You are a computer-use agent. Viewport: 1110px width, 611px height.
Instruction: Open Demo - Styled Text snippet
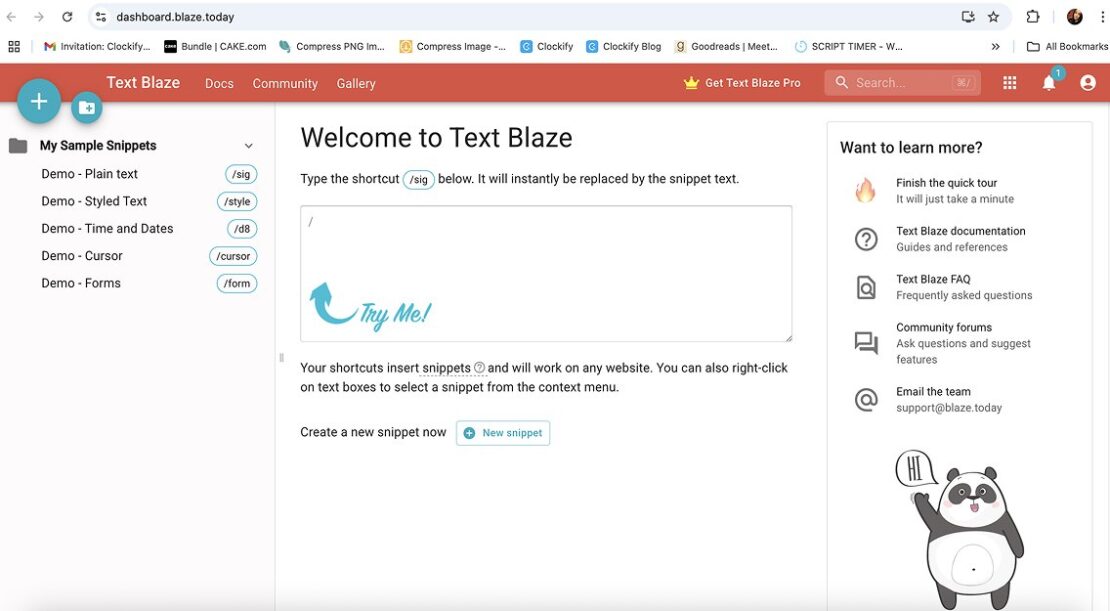point(94,201)
